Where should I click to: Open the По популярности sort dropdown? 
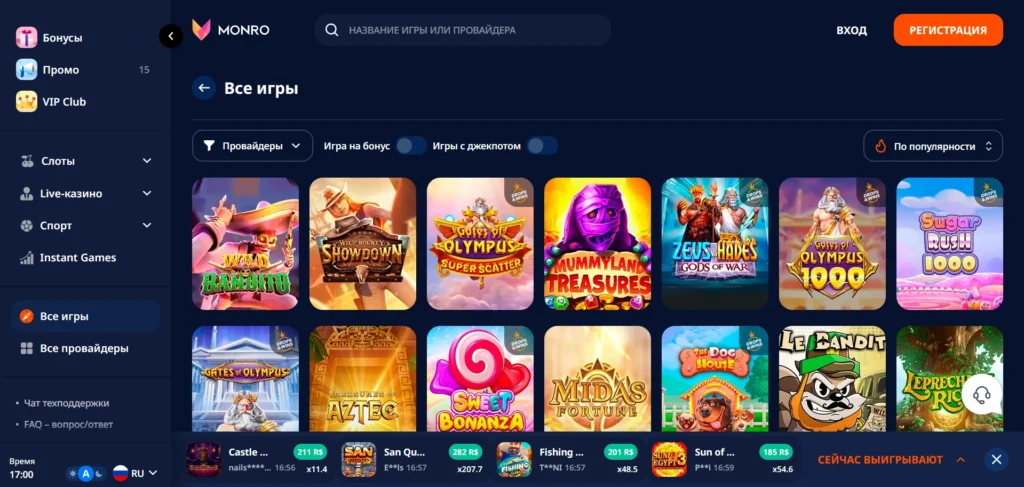click(933, 146)
